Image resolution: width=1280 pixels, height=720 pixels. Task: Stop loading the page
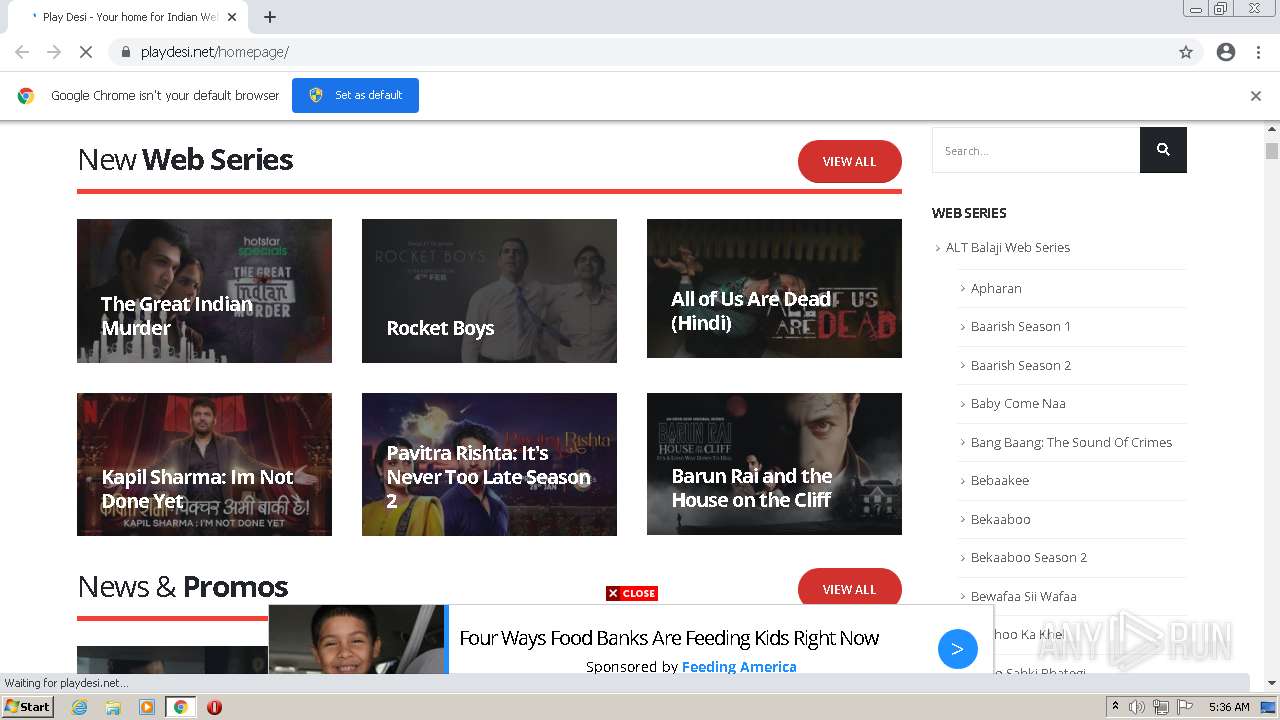(86, 52)
